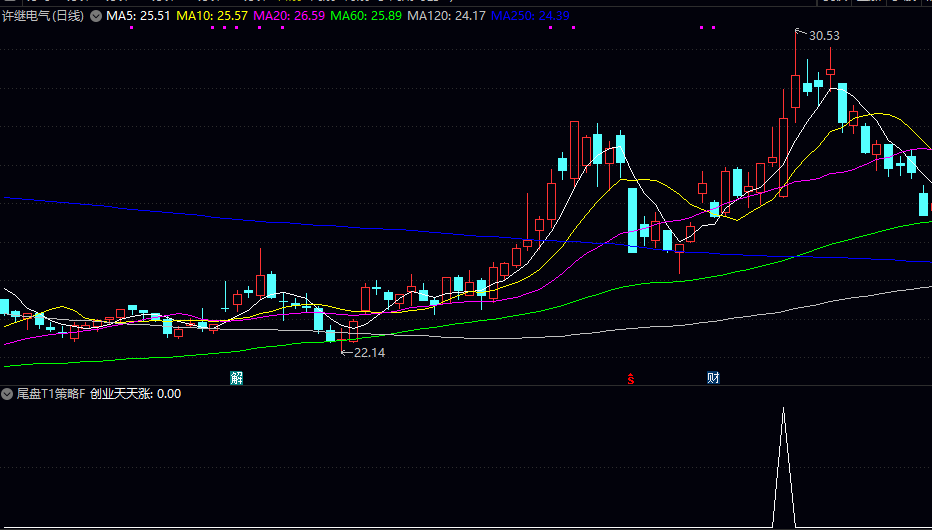This screenshot has height=530, width=932.
Task: Click the red S marker icon
Action: (631, 378)
